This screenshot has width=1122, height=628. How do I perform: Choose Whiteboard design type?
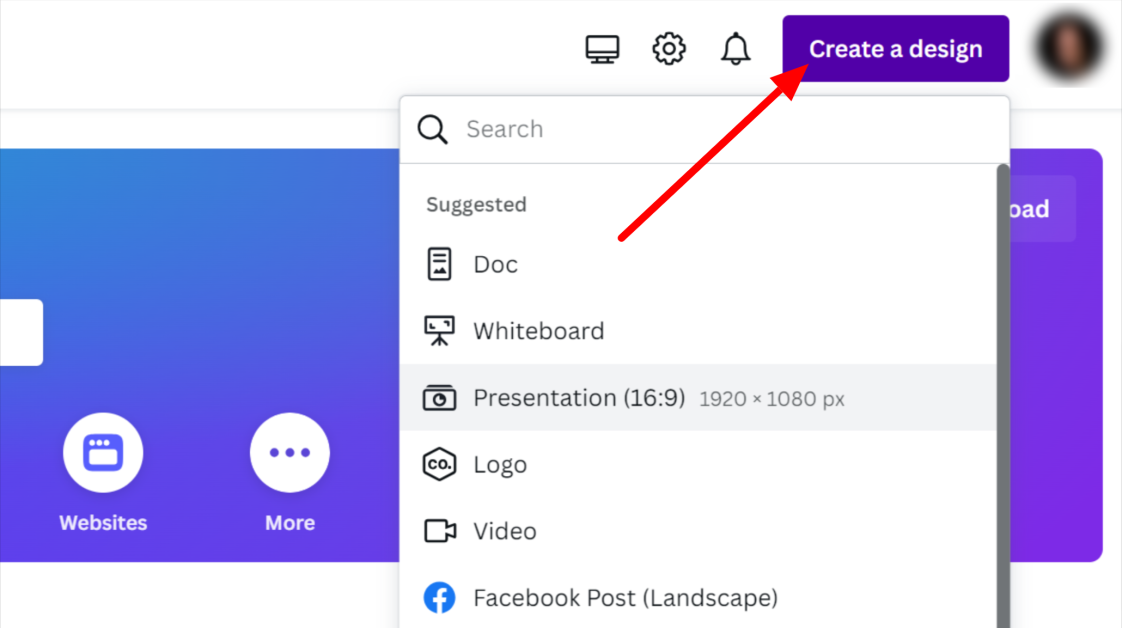point(698,330)
